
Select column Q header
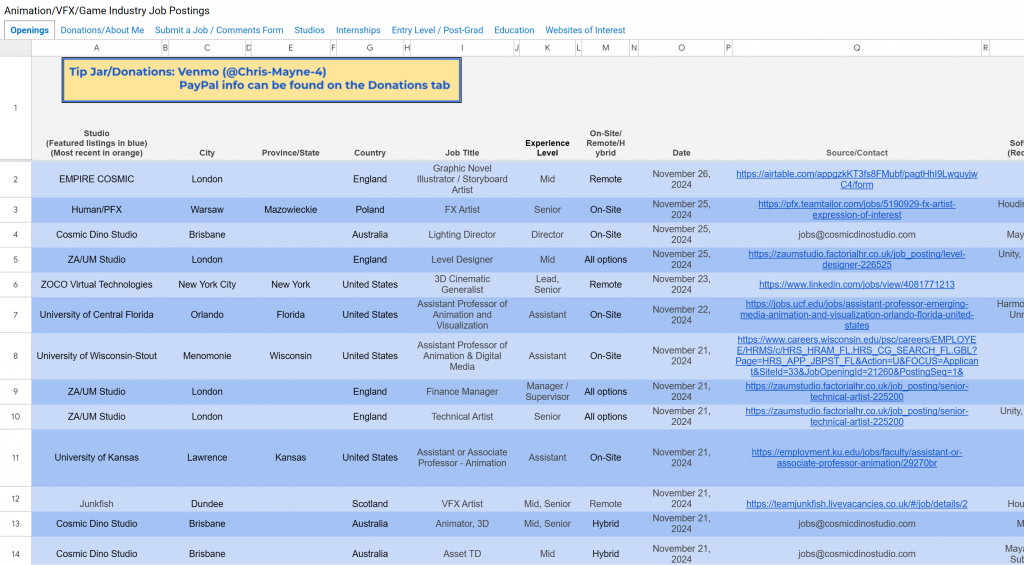click(856, 48)
